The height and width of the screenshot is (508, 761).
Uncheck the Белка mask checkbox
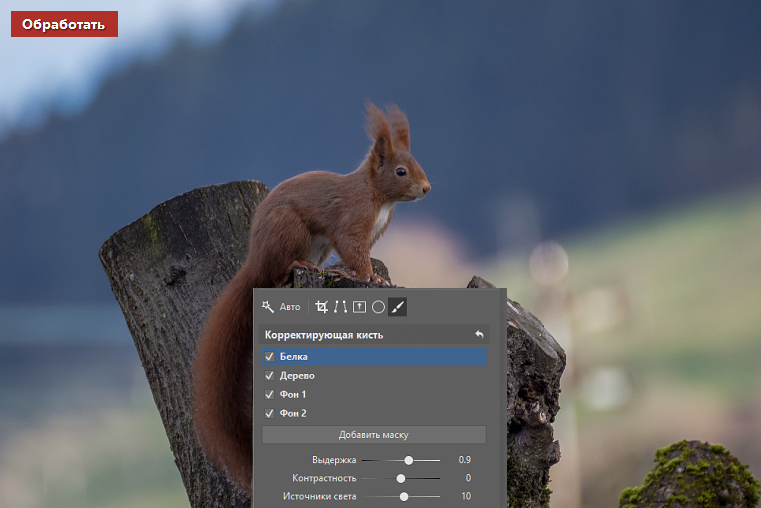click(269, 357)
